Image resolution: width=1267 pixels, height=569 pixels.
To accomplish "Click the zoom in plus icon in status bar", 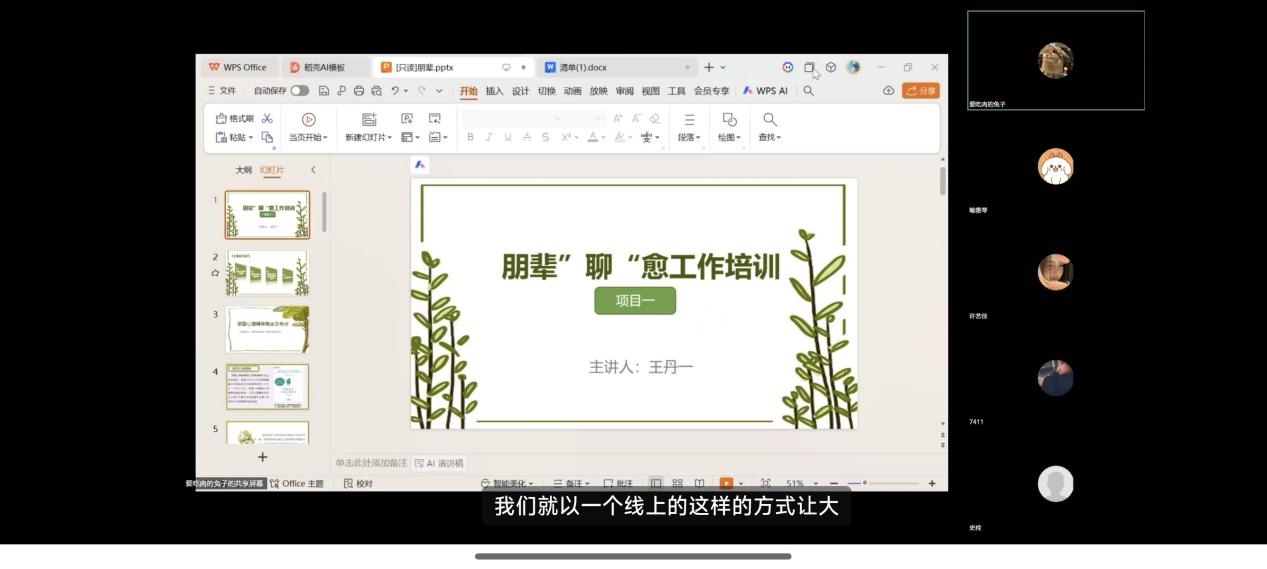I will 932,483.
